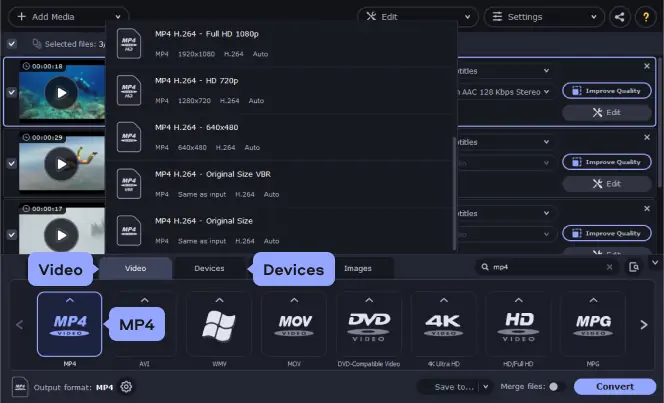Click the Convert button
Image resolution: width=664 pixels, height=403 pixels.
615,386
